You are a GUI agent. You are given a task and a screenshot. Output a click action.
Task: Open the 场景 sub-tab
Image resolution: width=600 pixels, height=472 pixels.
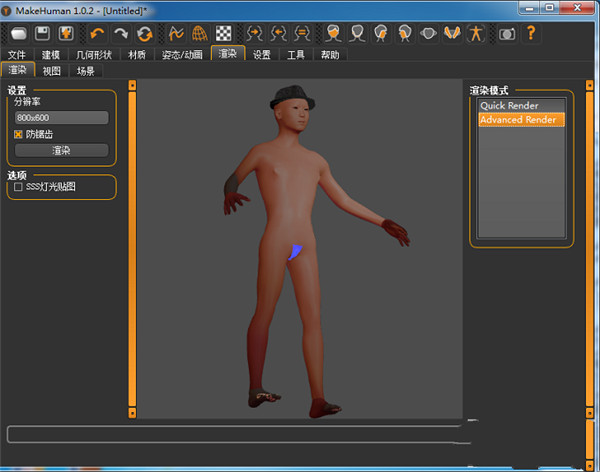(86, 71)
